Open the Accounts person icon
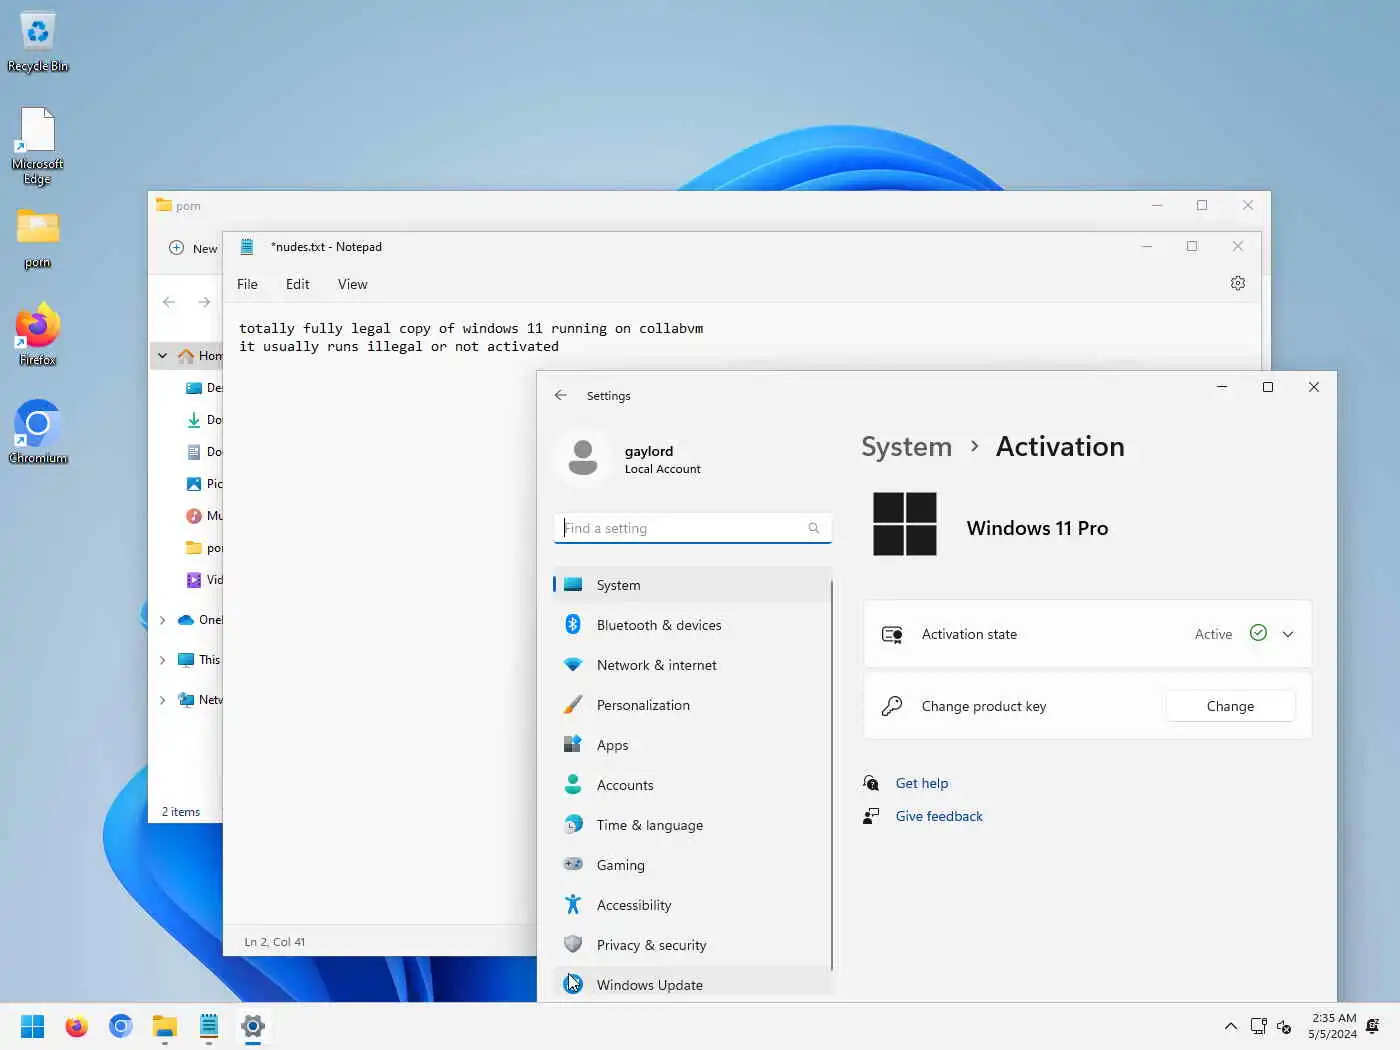 click(573, 785)
